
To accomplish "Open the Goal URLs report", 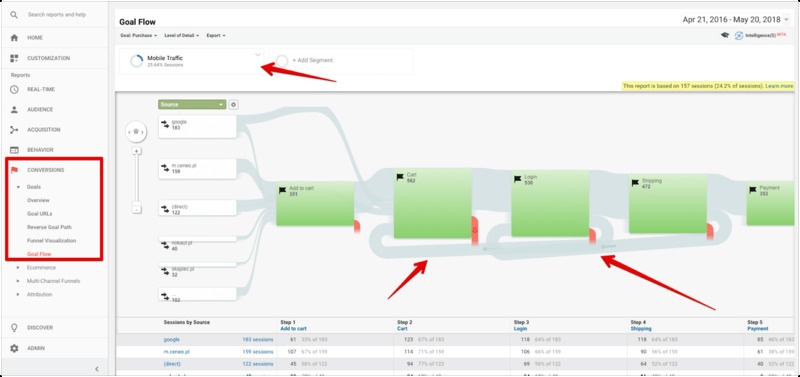I will point(40,214).
